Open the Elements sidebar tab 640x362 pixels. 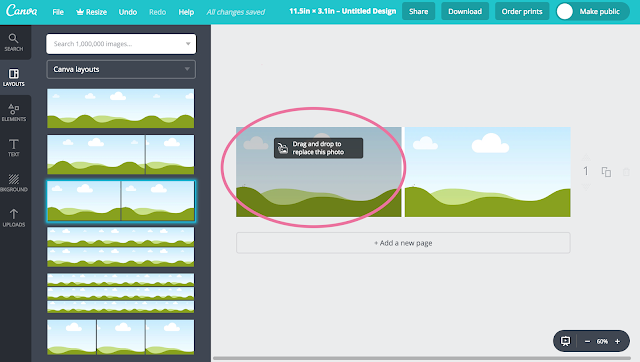point(13,113)
